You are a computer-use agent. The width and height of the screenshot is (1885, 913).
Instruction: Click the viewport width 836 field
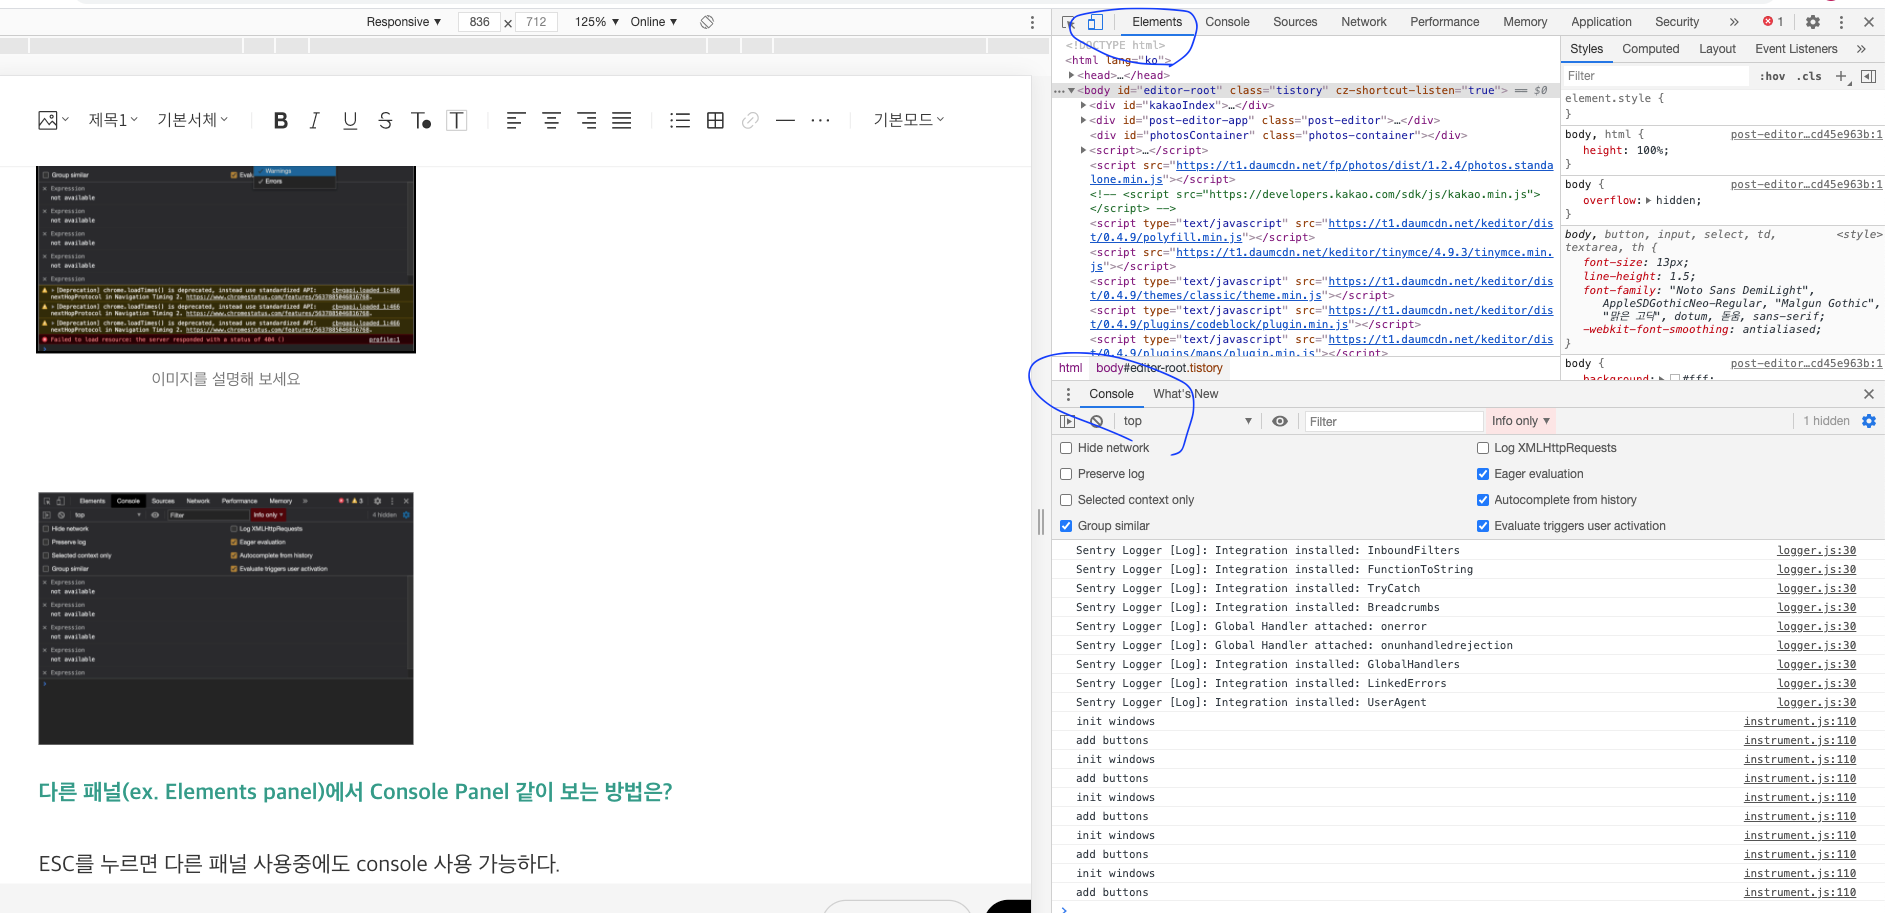pos(480,22)
